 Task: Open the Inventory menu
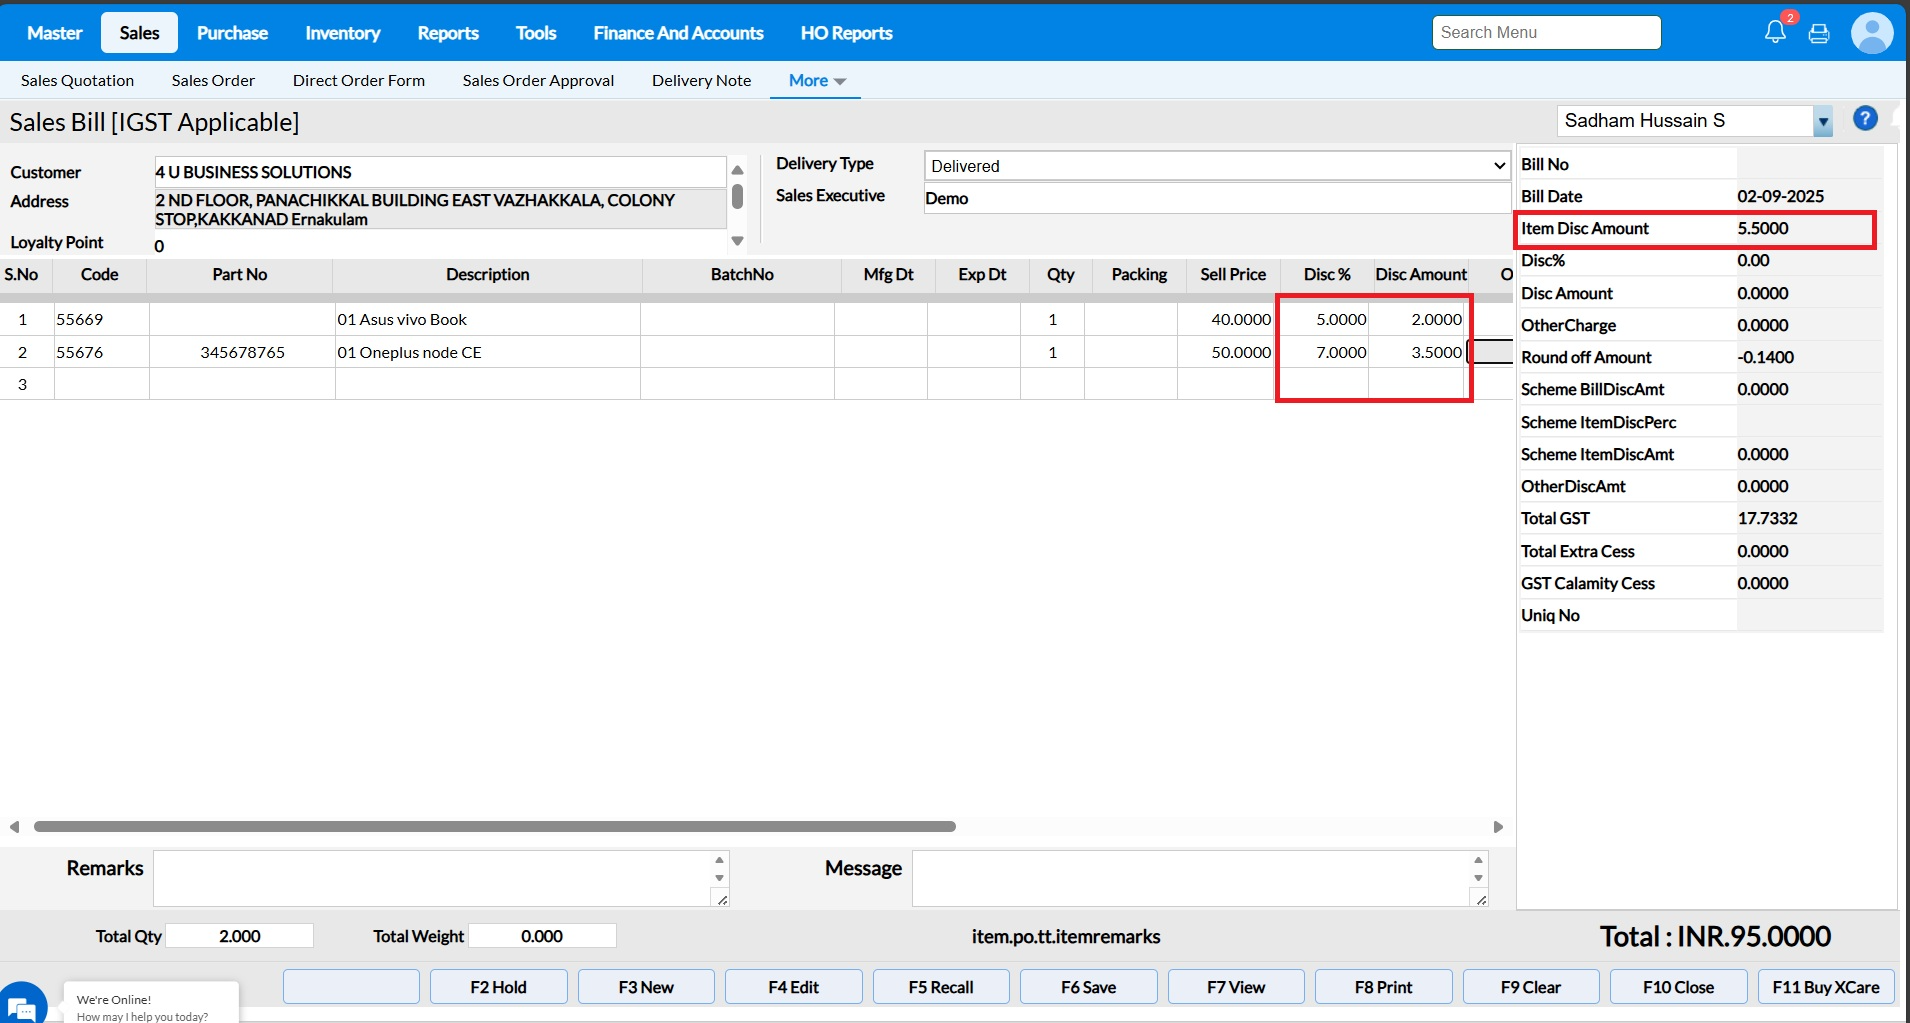pos(342,33)
